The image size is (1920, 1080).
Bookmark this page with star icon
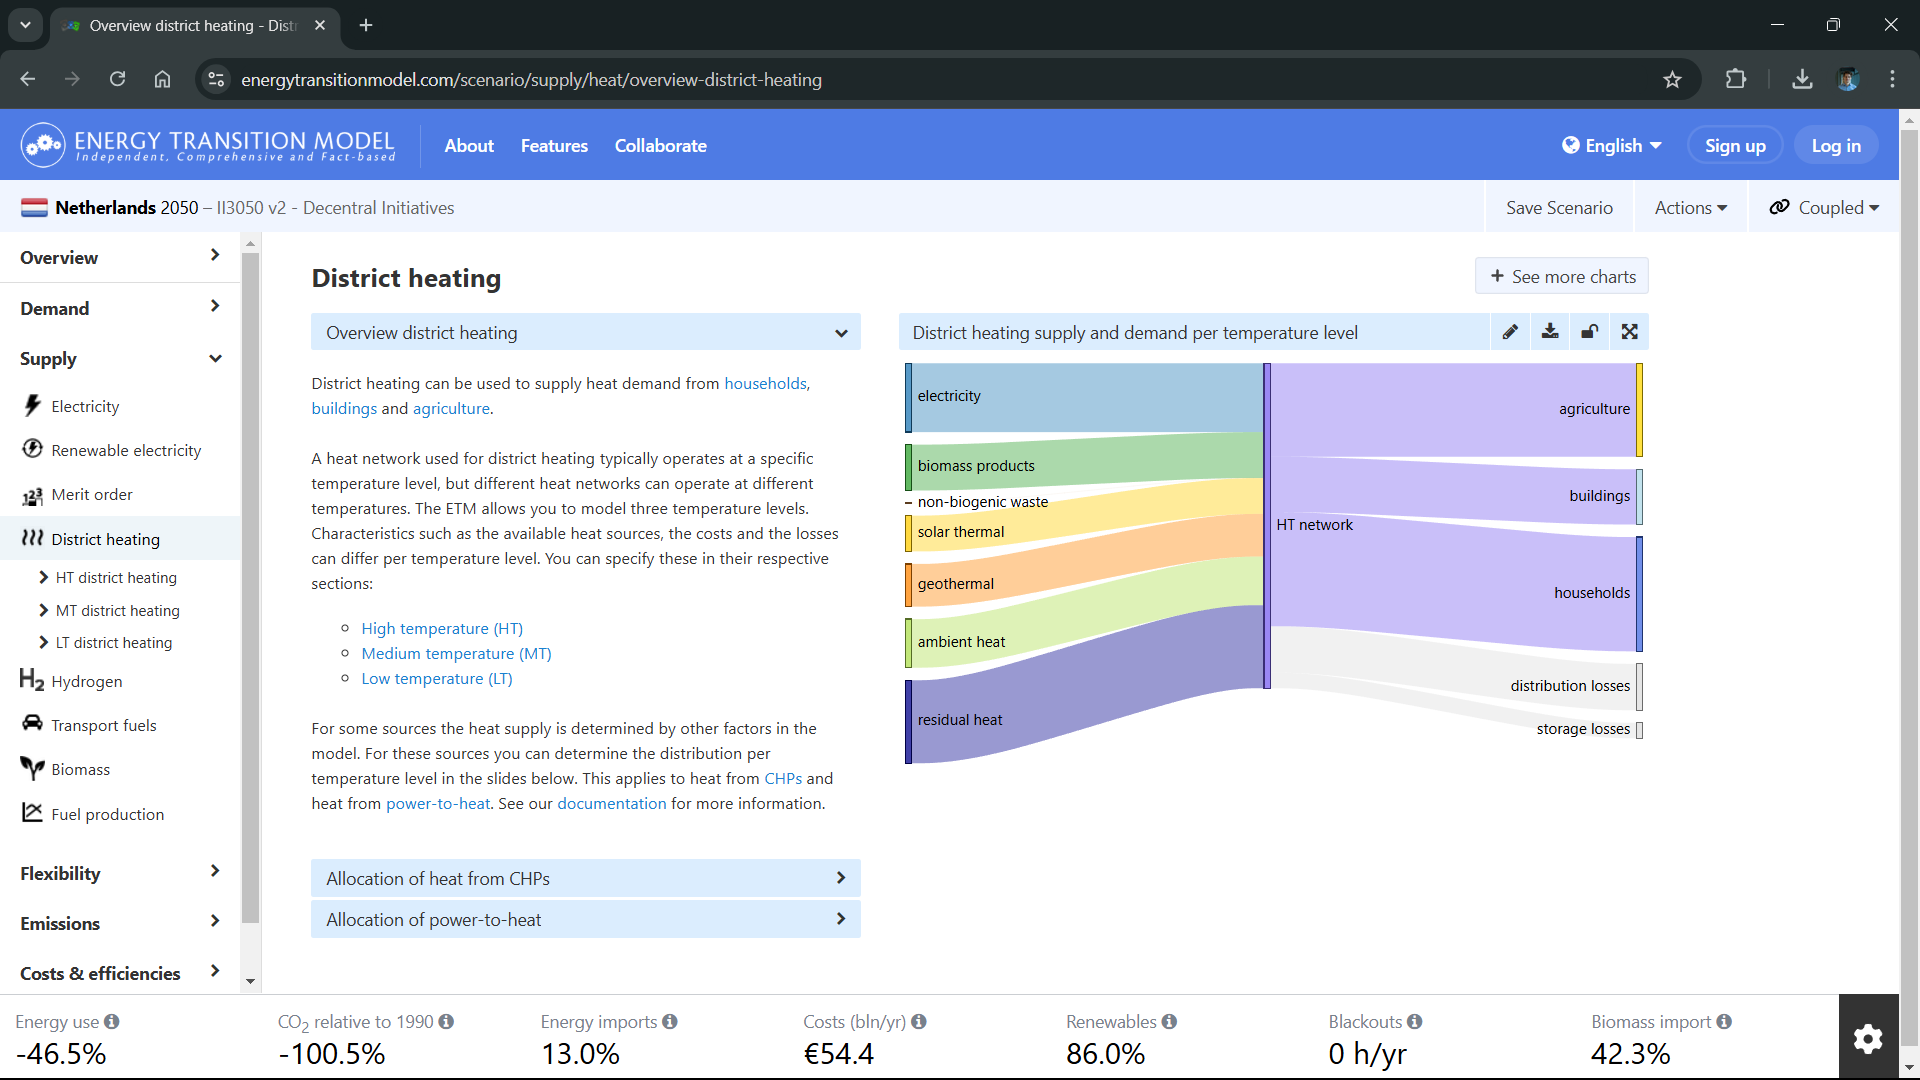pos(1672,80)
